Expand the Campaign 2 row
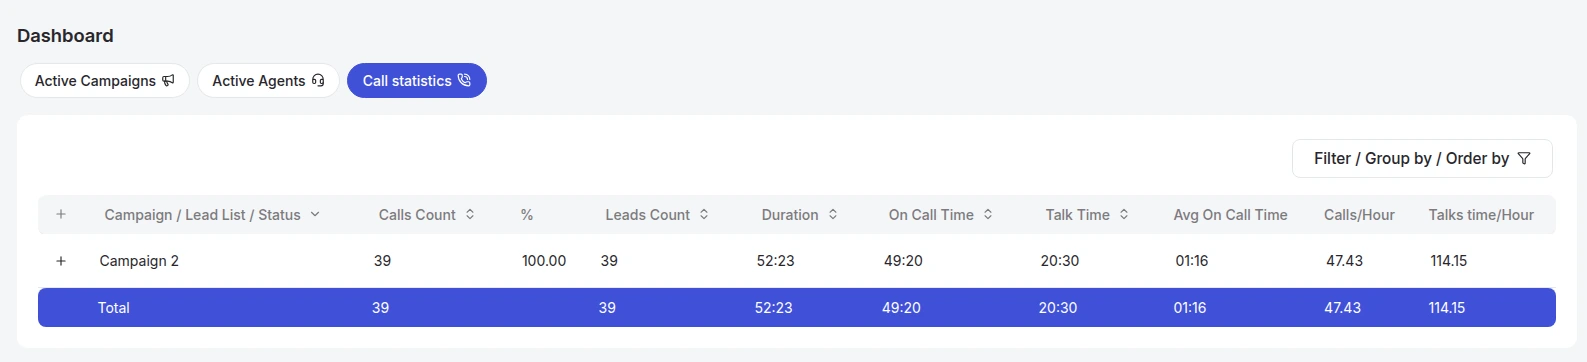This screenshot has height=362, width=1587. [x=61, y=261]
